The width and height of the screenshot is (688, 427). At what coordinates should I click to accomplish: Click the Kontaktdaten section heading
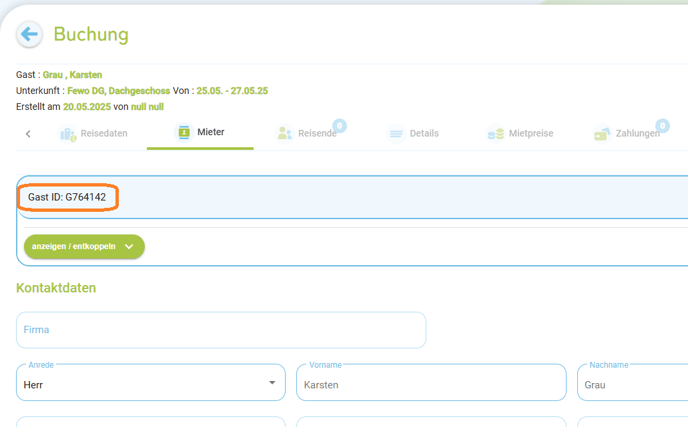(x=56, y=288)
